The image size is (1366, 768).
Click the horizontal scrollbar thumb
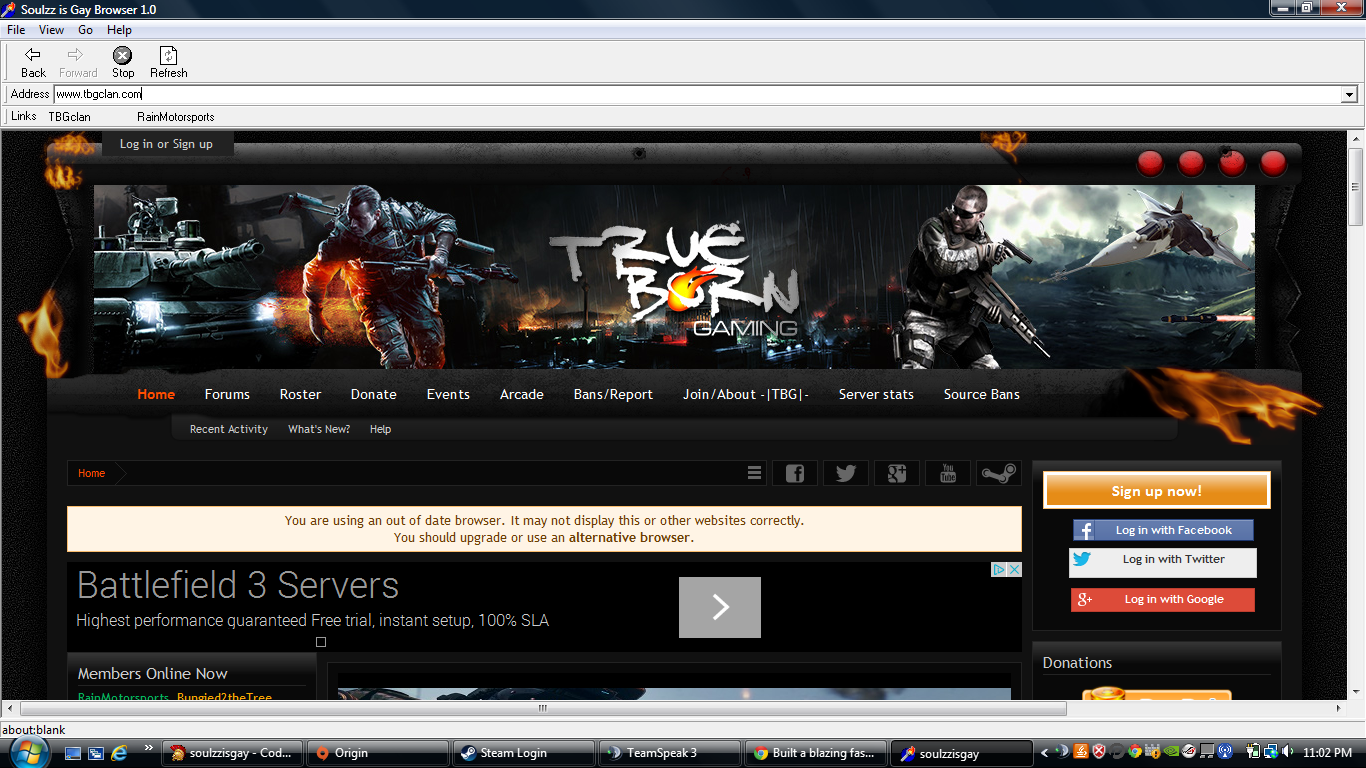(542, 708)
